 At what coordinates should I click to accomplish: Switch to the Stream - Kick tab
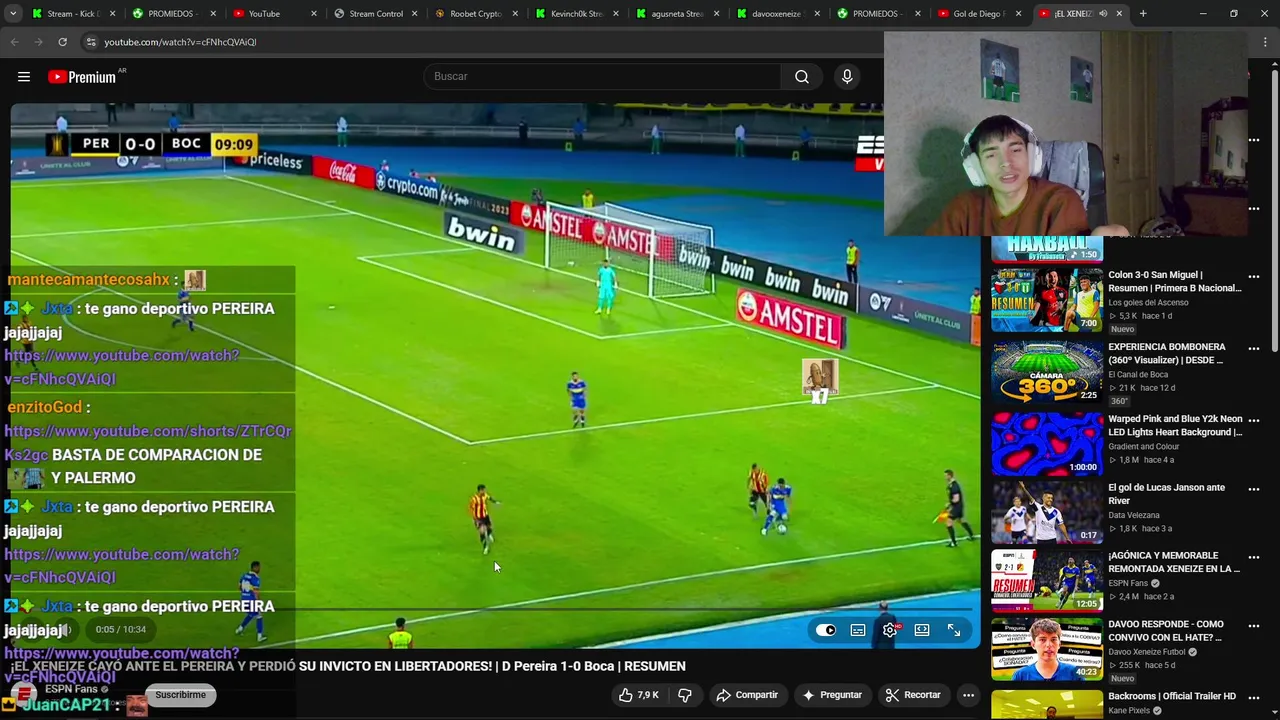pyautogui.click(x=72, y=14)
